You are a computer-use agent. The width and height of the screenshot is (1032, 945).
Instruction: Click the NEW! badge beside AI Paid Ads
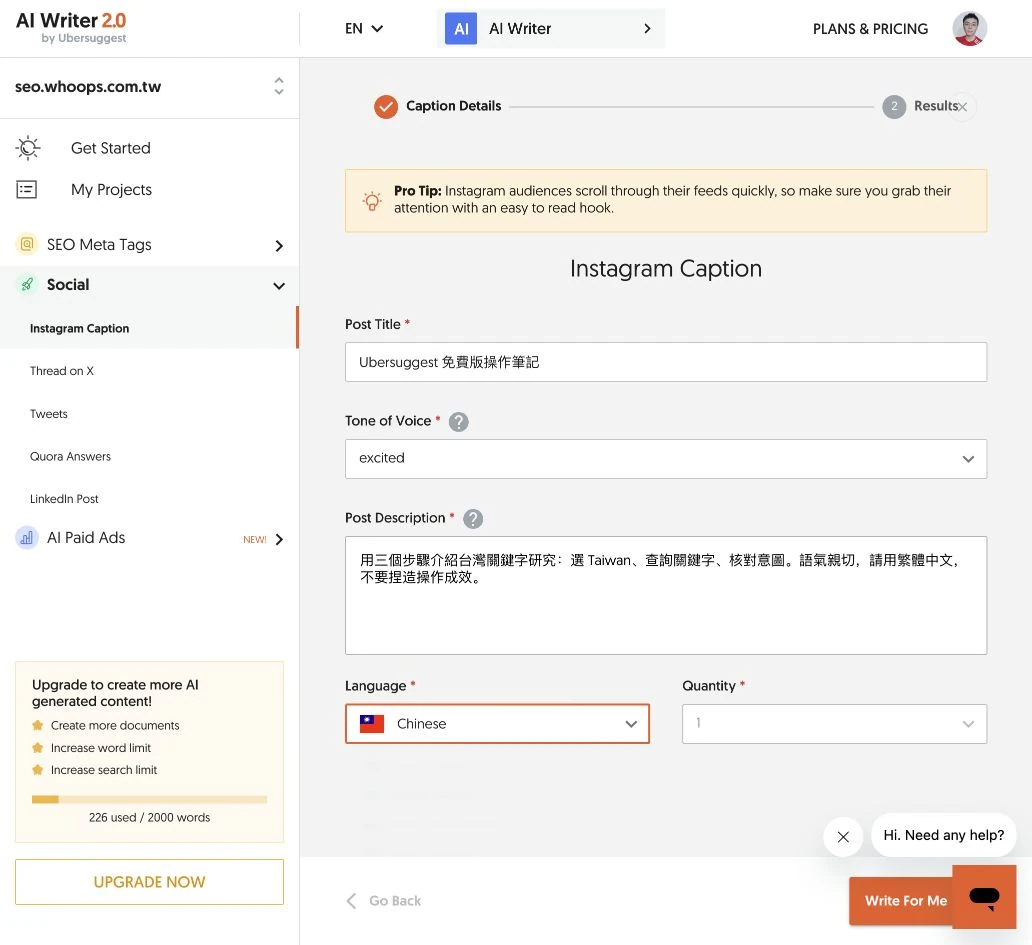(x=255, y=540)
